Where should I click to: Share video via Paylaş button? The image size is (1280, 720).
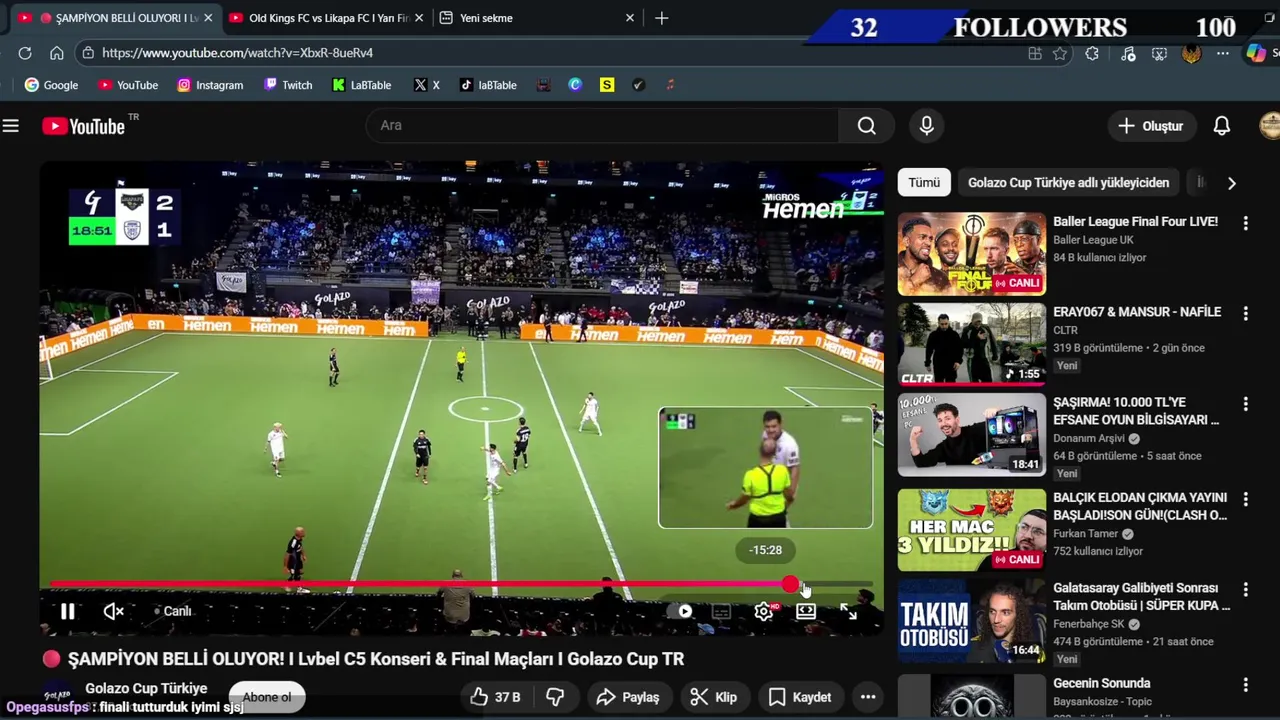tap(628, 697)
